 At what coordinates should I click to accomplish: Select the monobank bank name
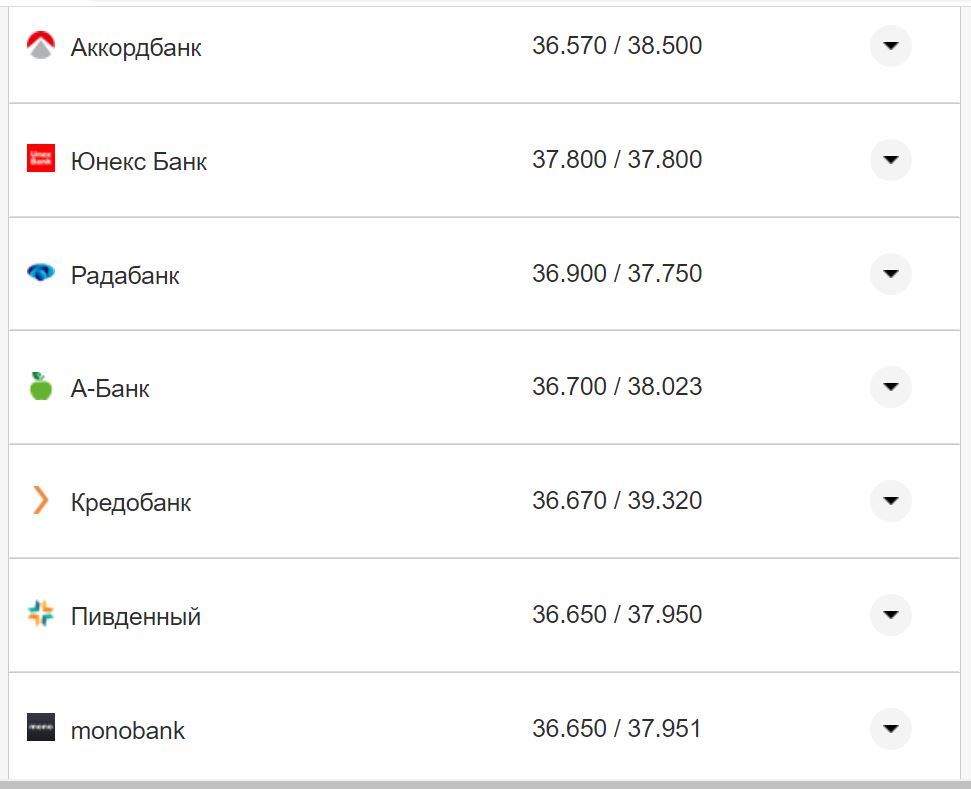126,730
